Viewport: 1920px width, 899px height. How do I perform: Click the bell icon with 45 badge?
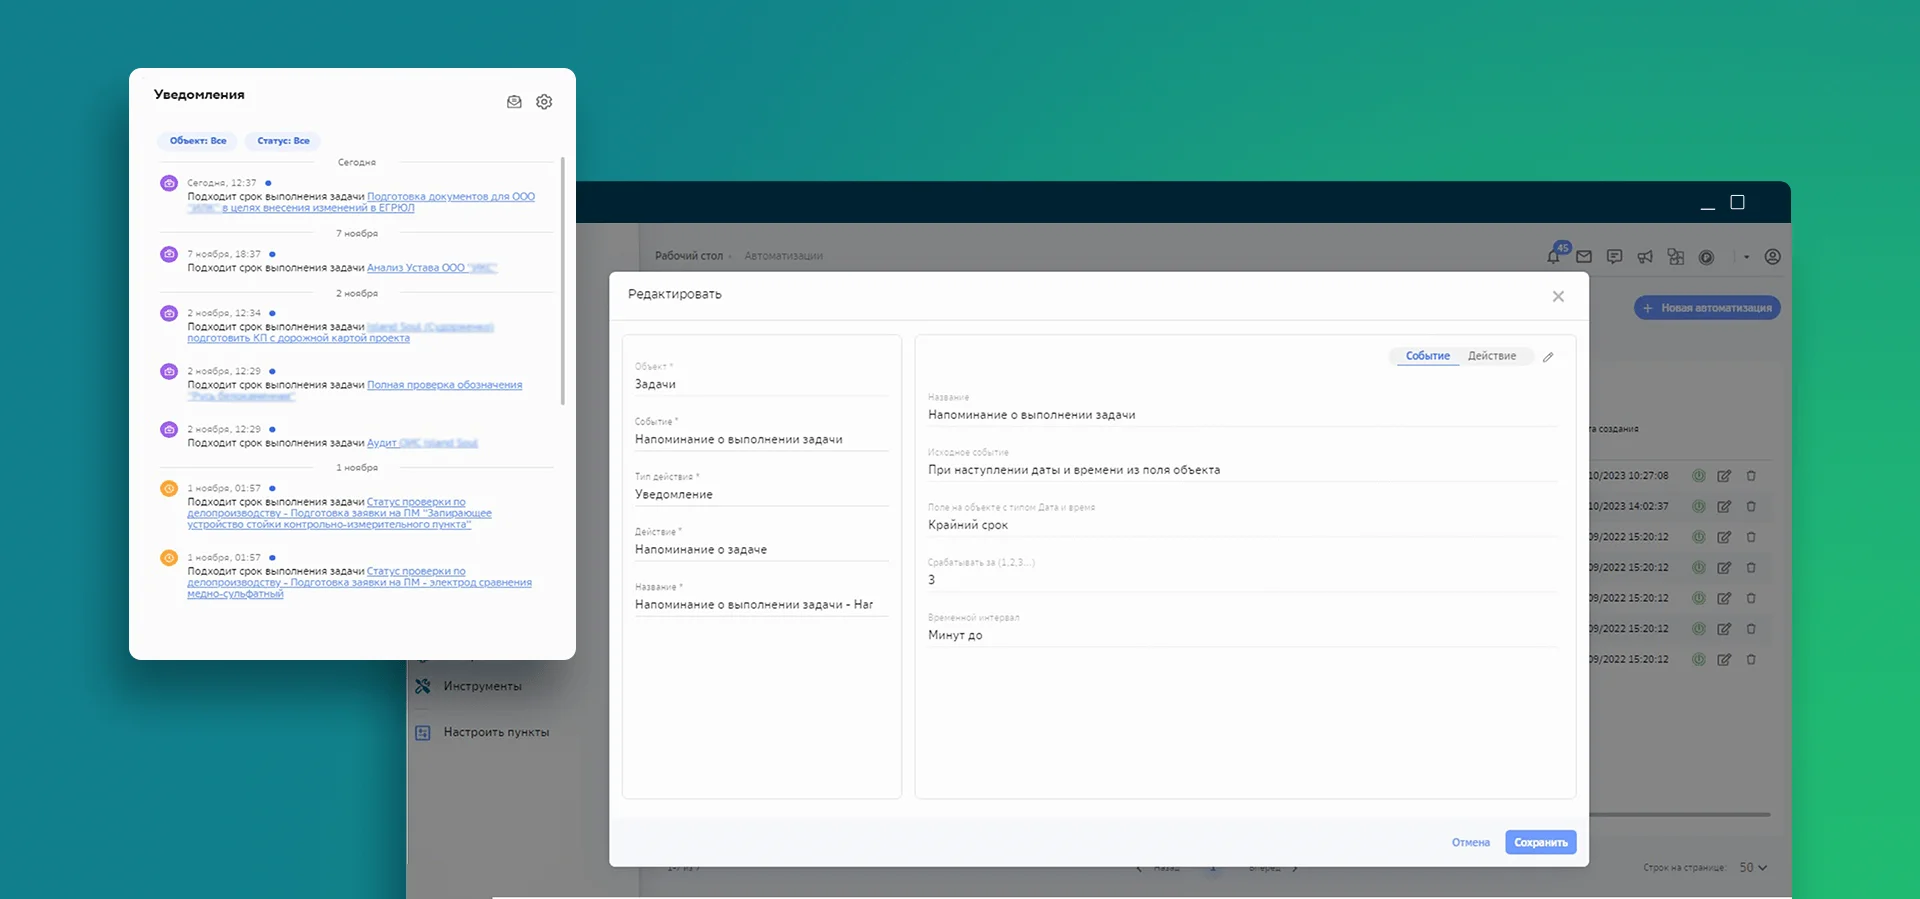pyautogui.click(x=1553, y=256)
